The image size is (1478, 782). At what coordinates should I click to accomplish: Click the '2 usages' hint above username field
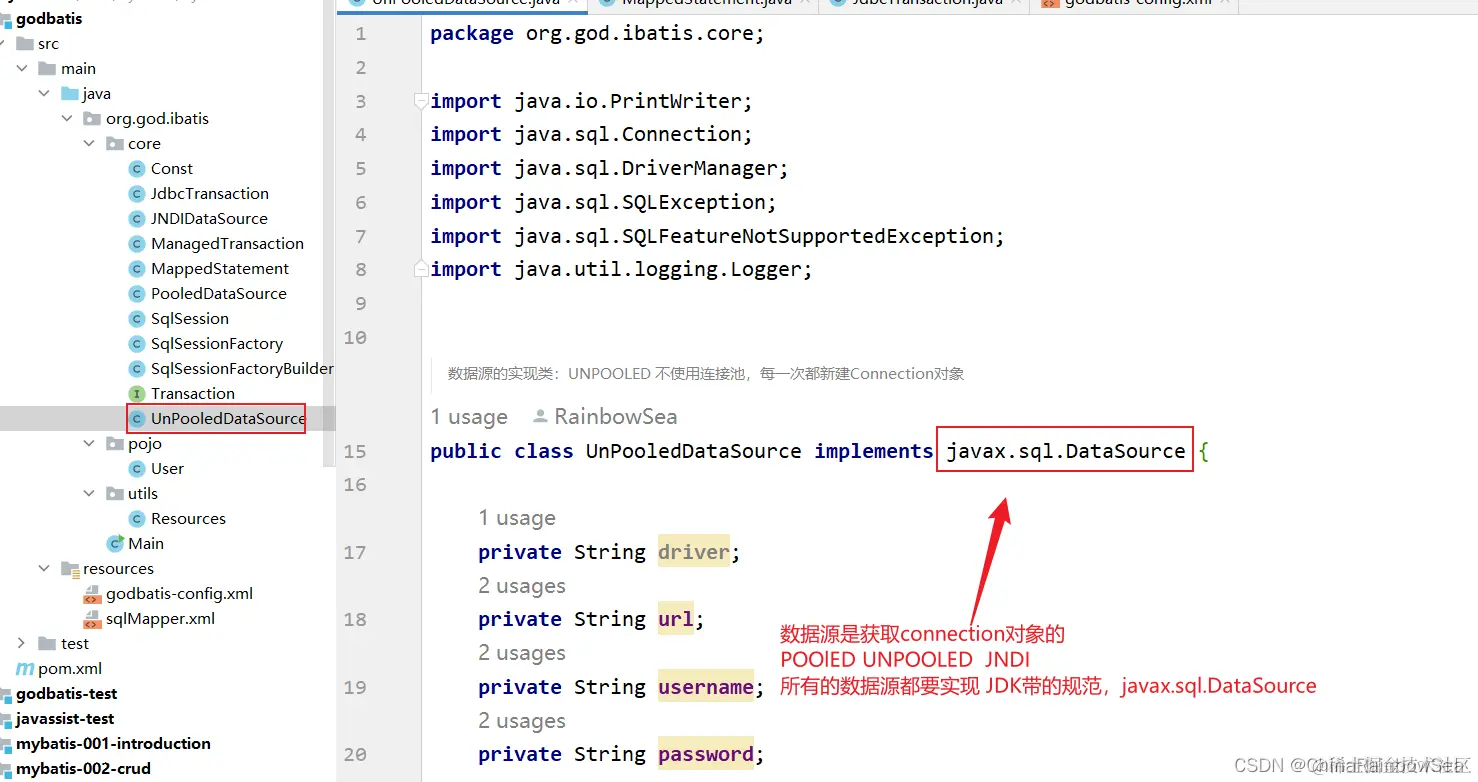point(522,653)
